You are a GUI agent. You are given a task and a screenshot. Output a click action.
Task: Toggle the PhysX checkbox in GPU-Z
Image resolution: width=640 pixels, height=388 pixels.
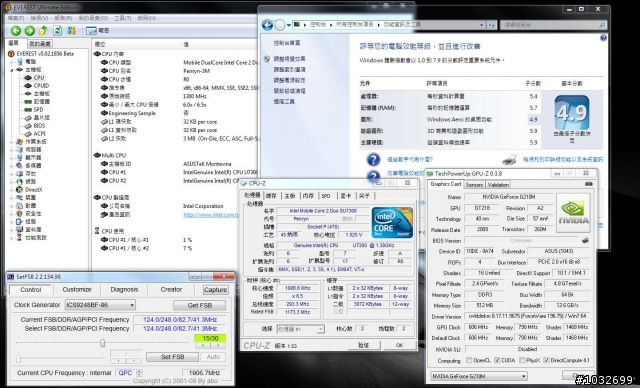click(522, 360)
